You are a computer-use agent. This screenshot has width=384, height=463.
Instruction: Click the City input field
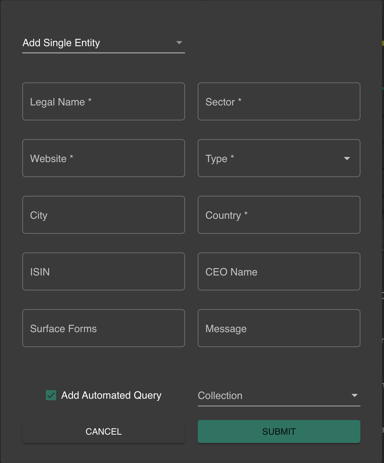tap(103, 215)
